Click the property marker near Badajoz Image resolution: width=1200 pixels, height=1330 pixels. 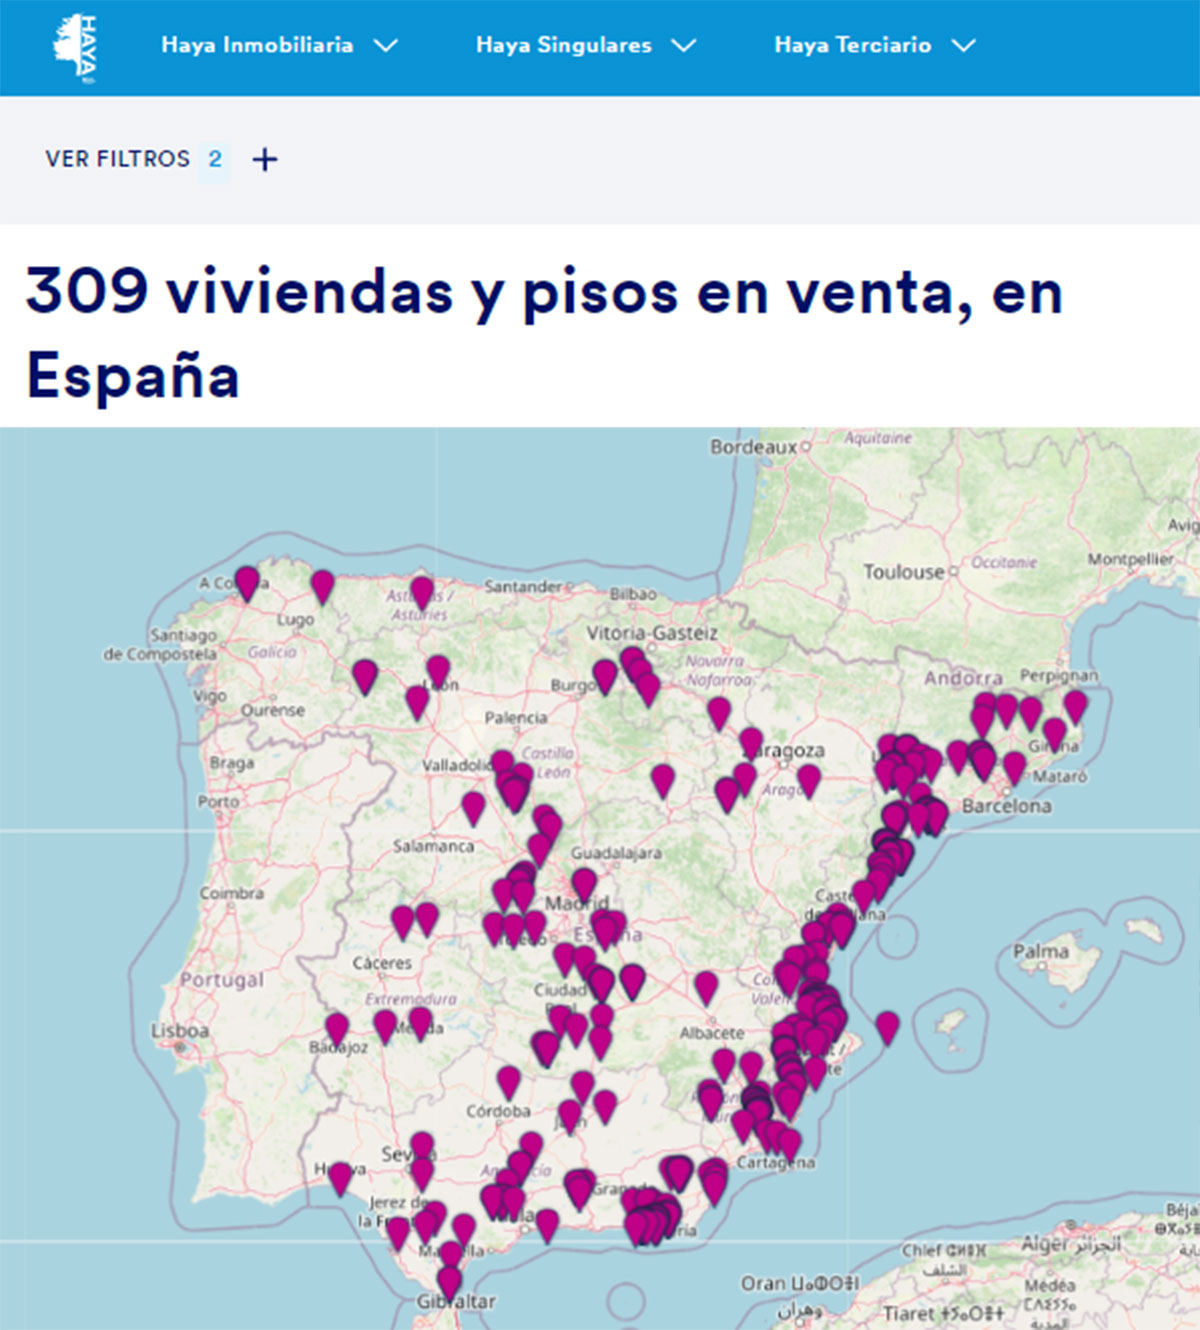(337, 1028)
